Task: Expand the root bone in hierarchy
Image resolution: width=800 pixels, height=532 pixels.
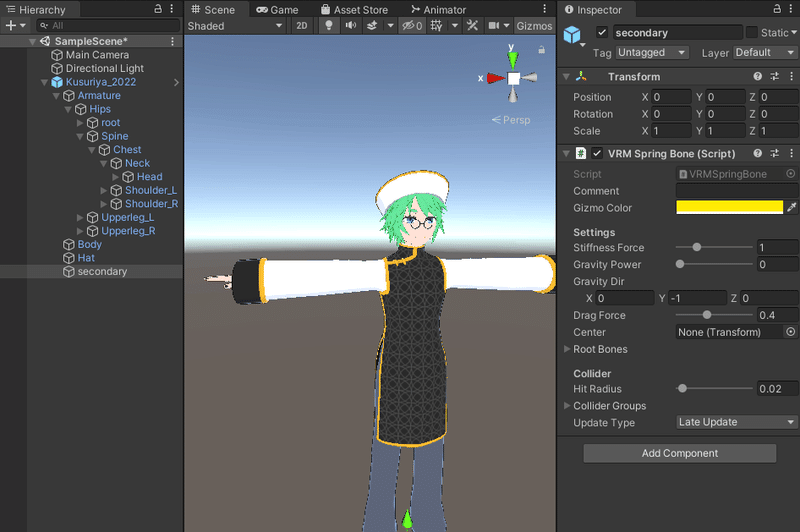Action: (x=80, y=123)
